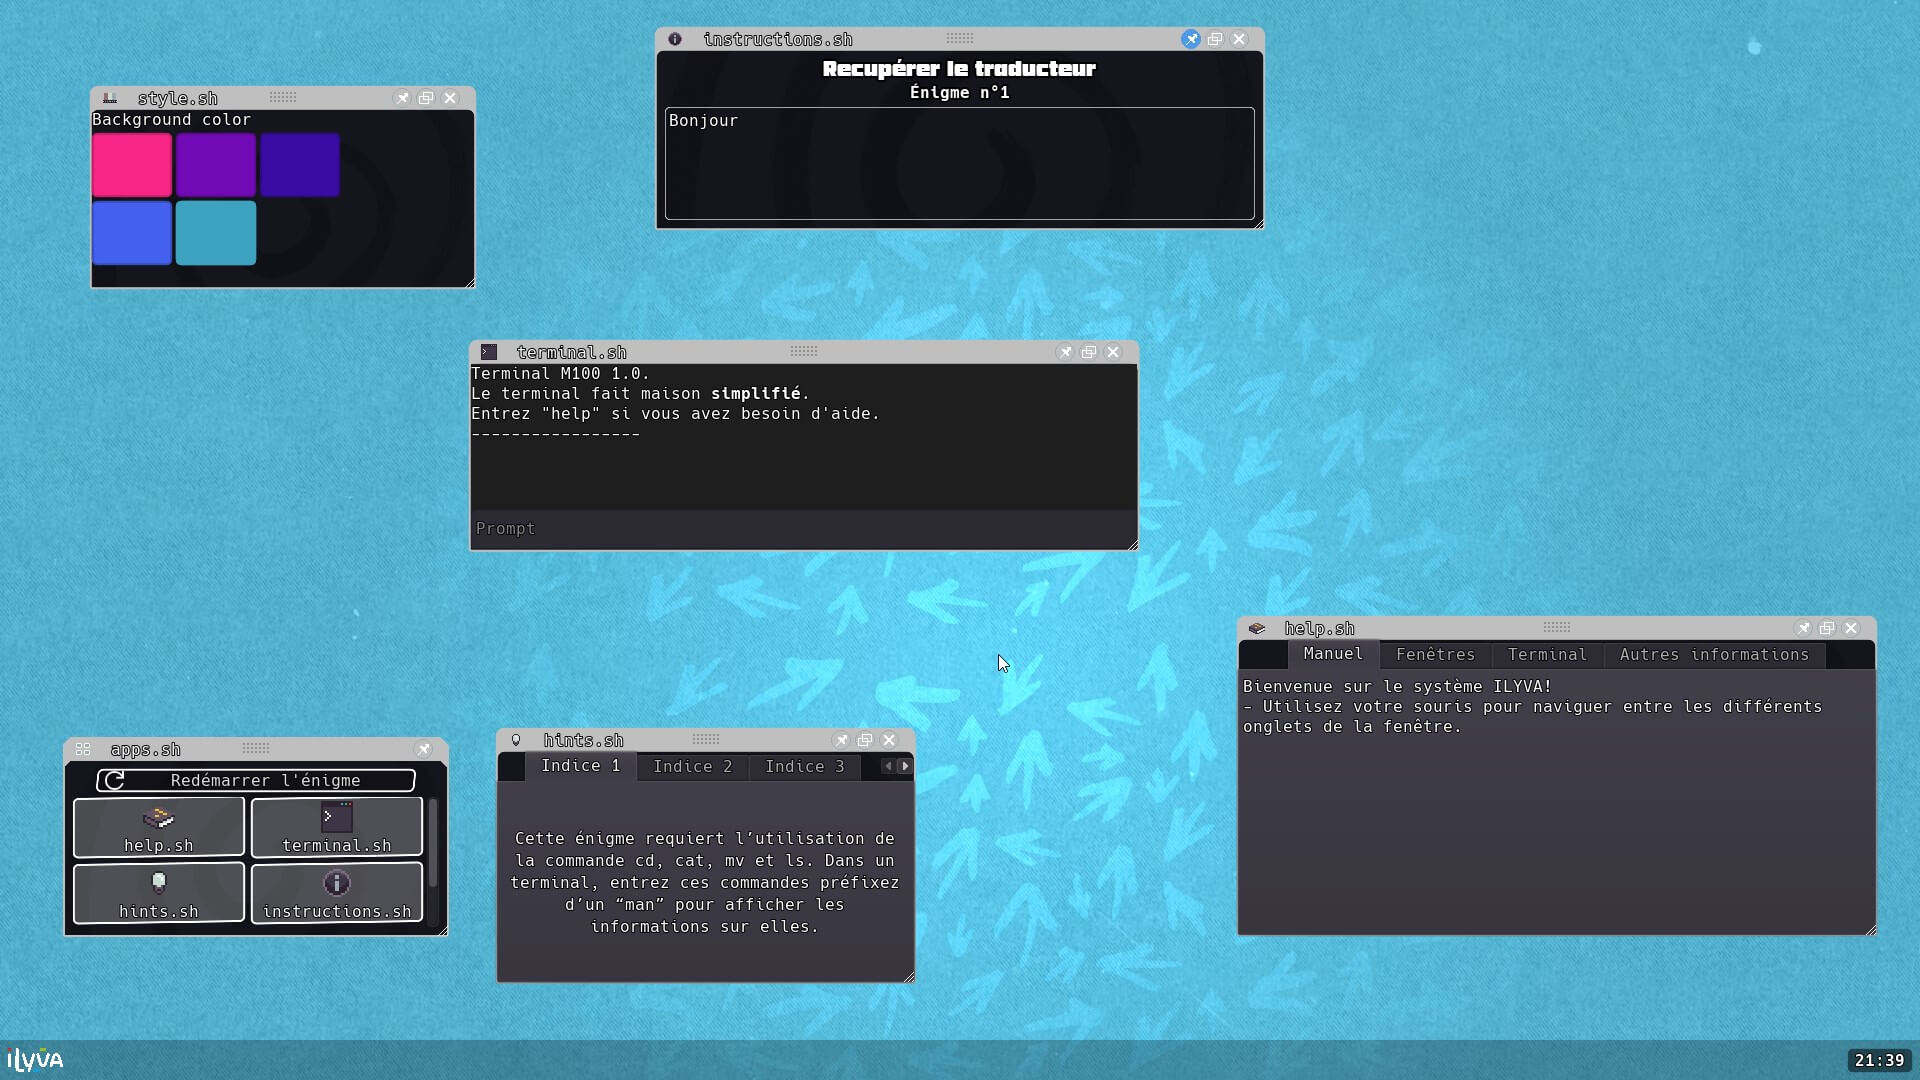Select the royal blue background color swatch
1920x1080 pixels.
click(x=132, y=233)
